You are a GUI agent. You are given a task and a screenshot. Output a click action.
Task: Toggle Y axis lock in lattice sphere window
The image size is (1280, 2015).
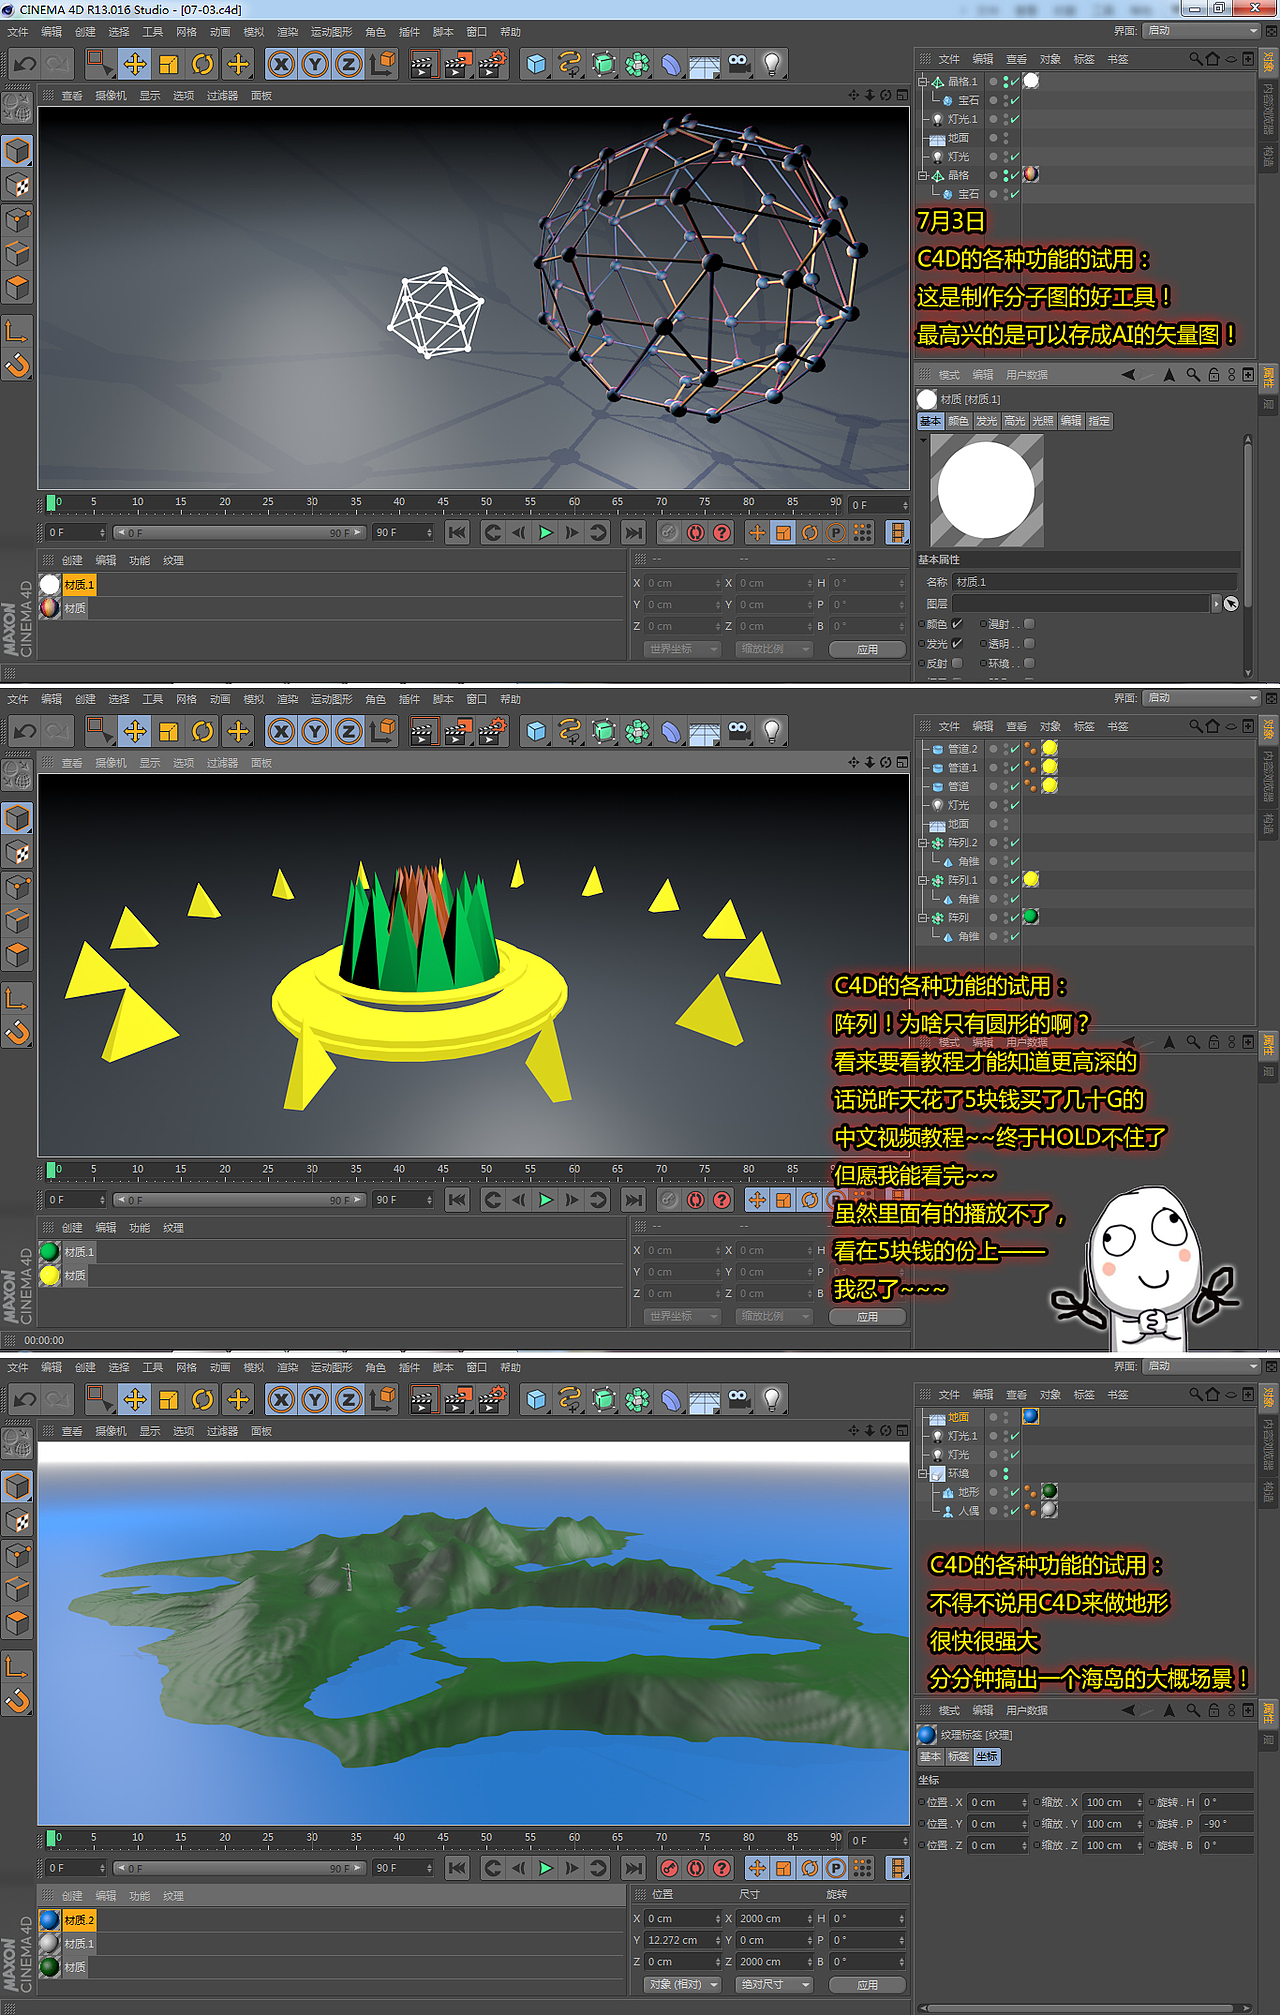315,64
